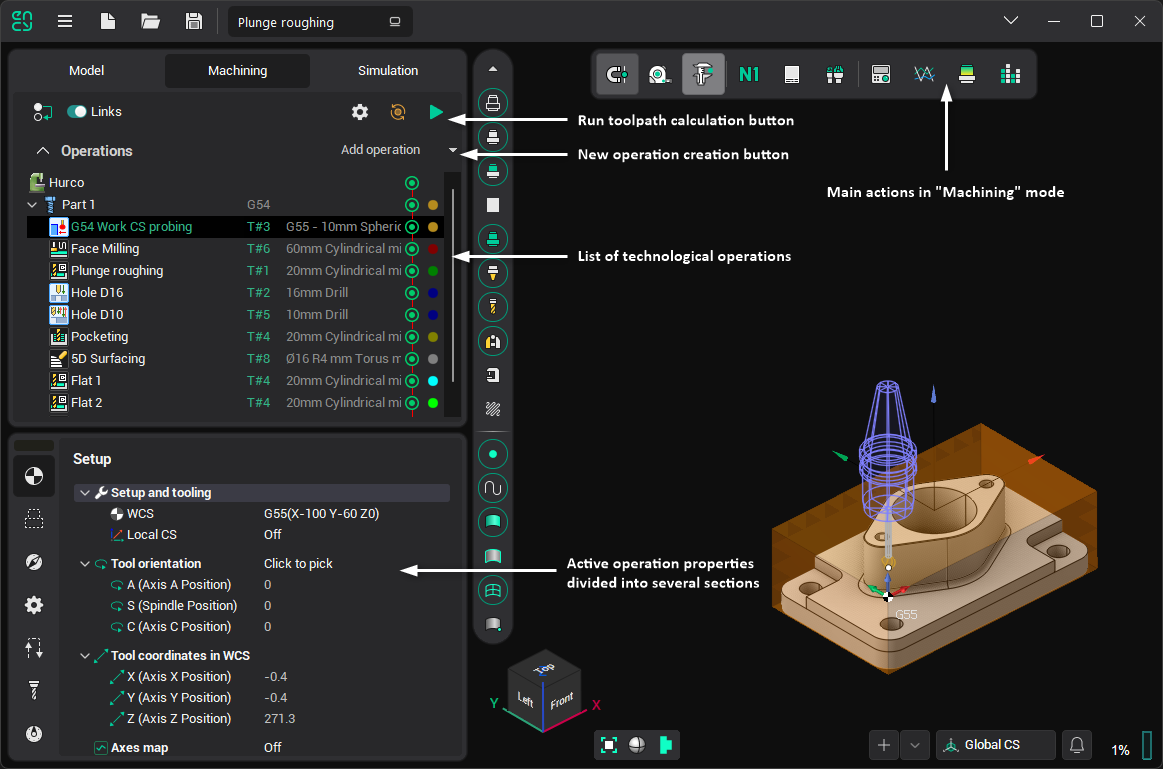Click the N1 toolbar icon
Screen dimensions: 1163x769
pyautogui.click(x=749, y=74)
